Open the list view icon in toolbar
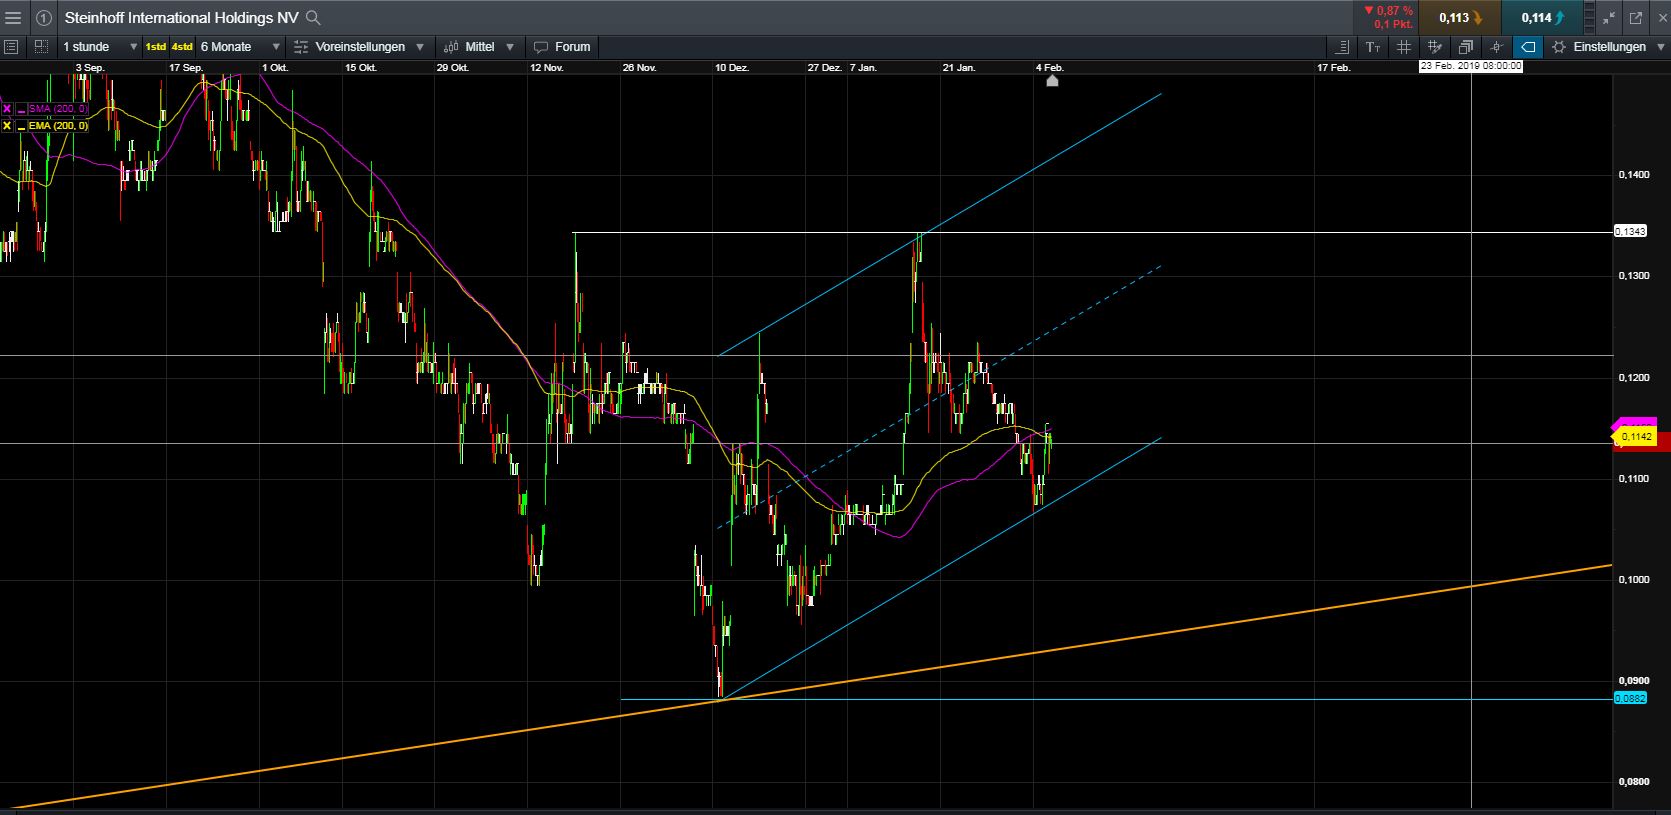Screen dimensions: 1671x815 click(x=11, y=46)
